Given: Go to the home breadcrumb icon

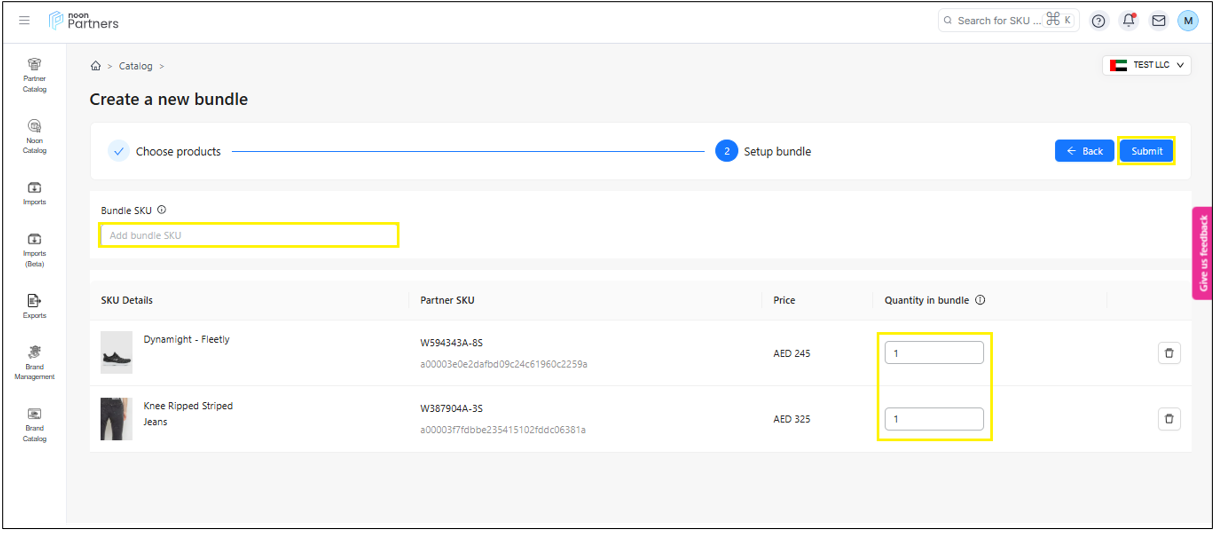Looking at the screenshot, I should [96, 66].
